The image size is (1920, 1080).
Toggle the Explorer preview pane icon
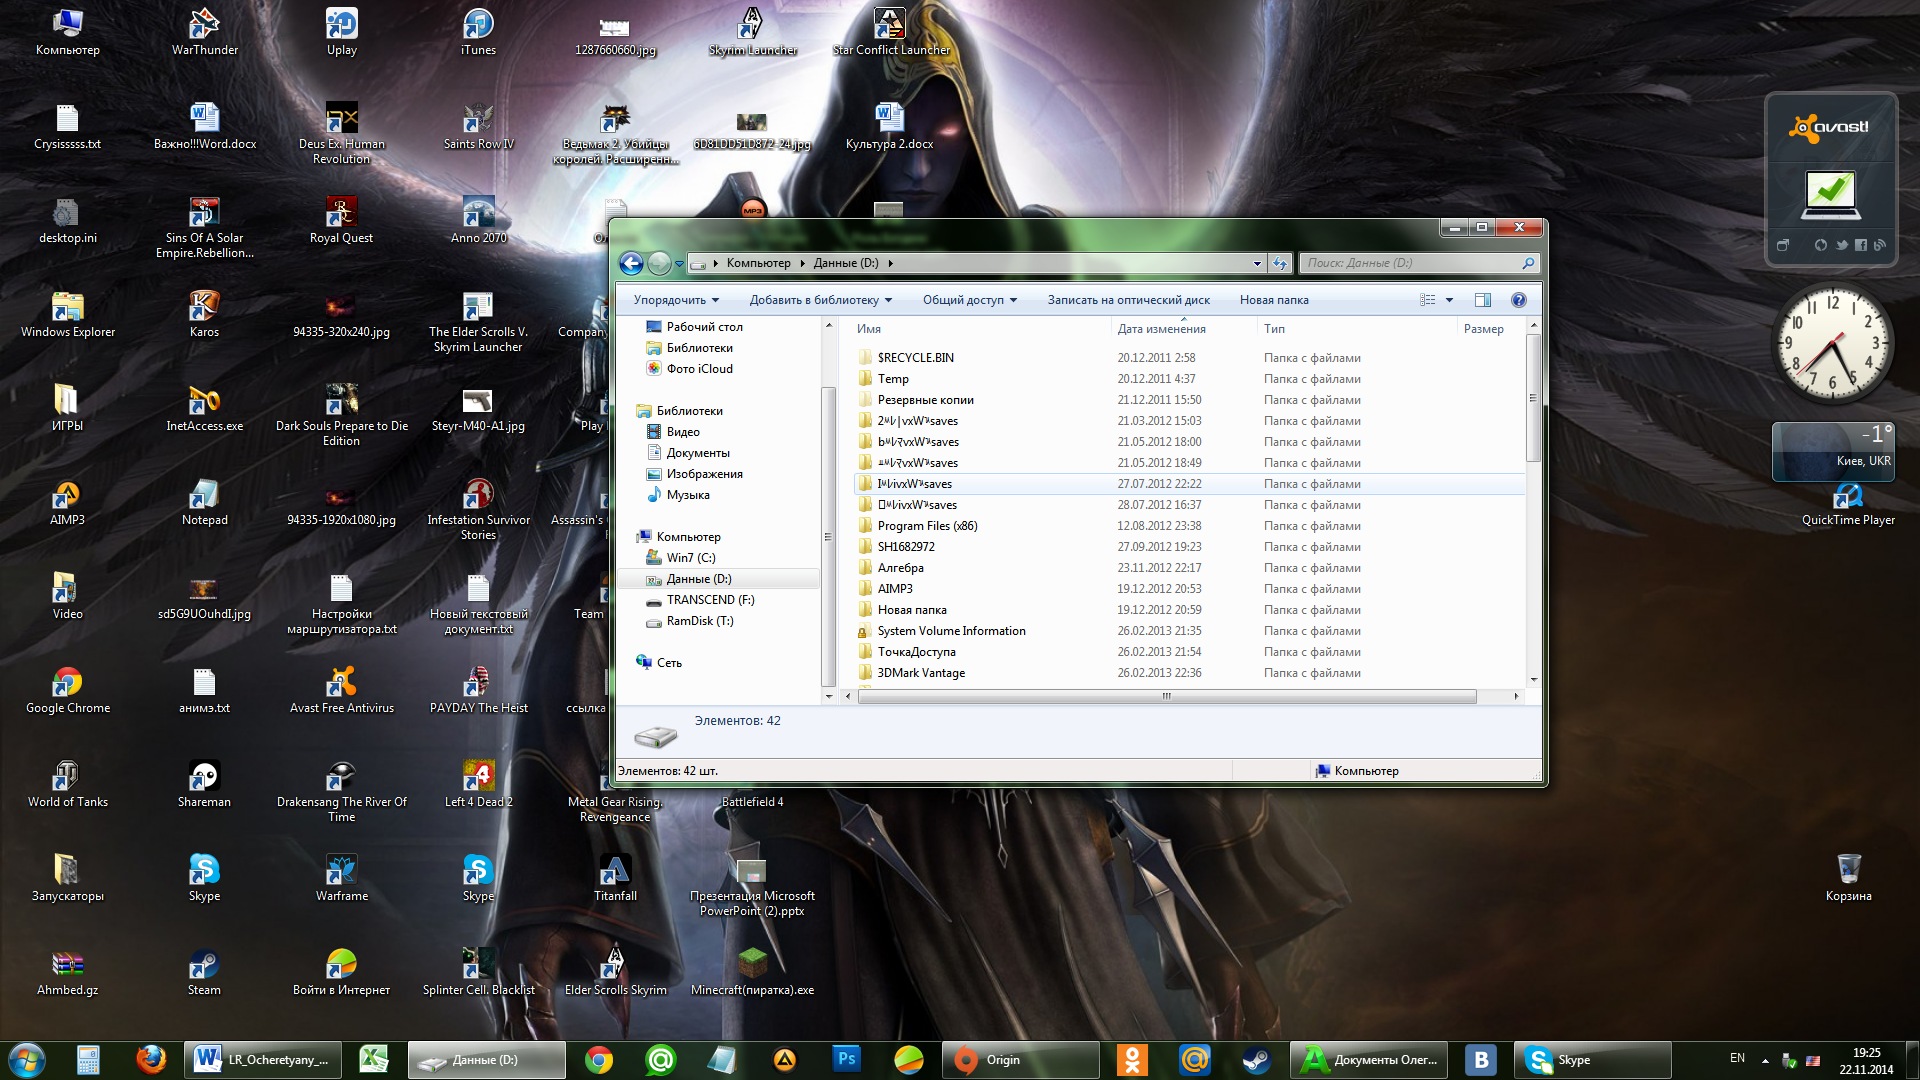tap(1482, 300)
